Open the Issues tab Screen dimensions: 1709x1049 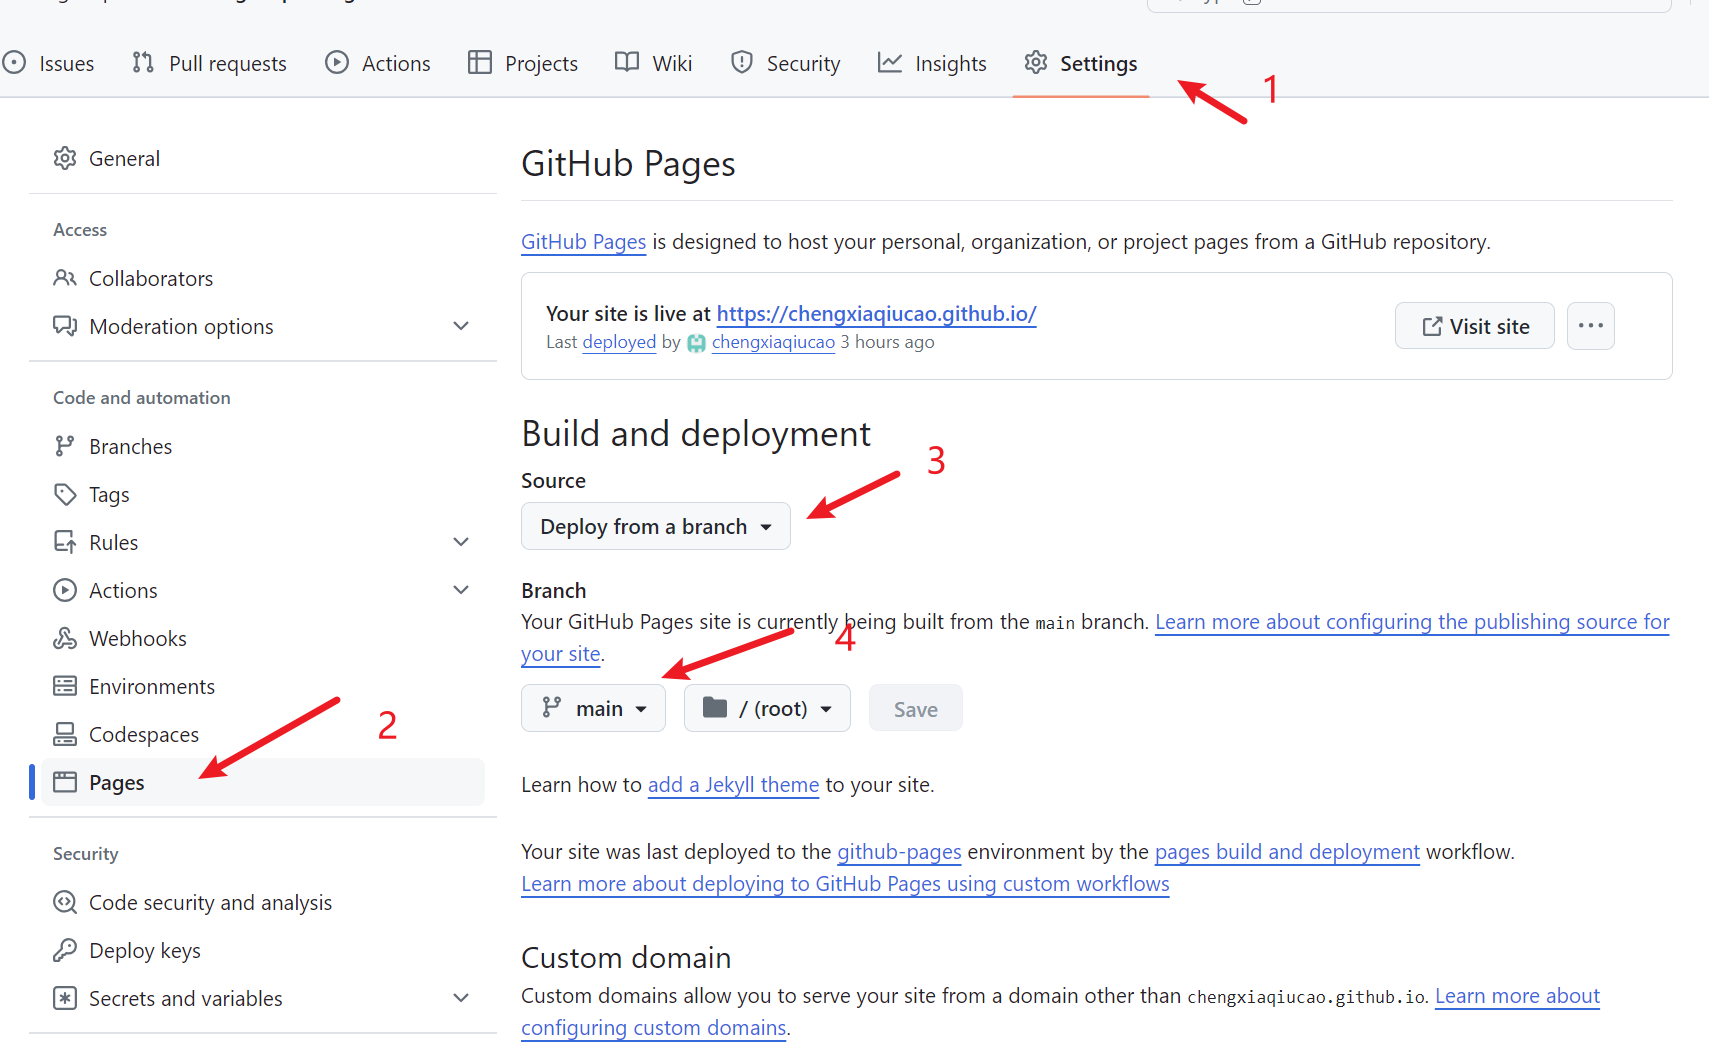point(48,63)
